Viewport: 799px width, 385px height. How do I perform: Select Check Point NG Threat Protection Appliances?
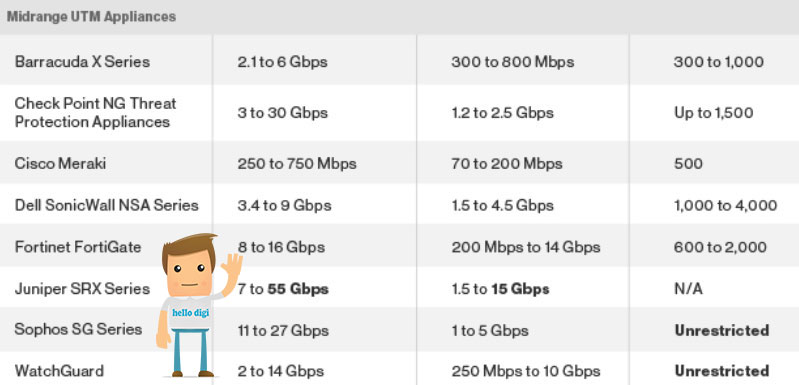click(95, 113)
